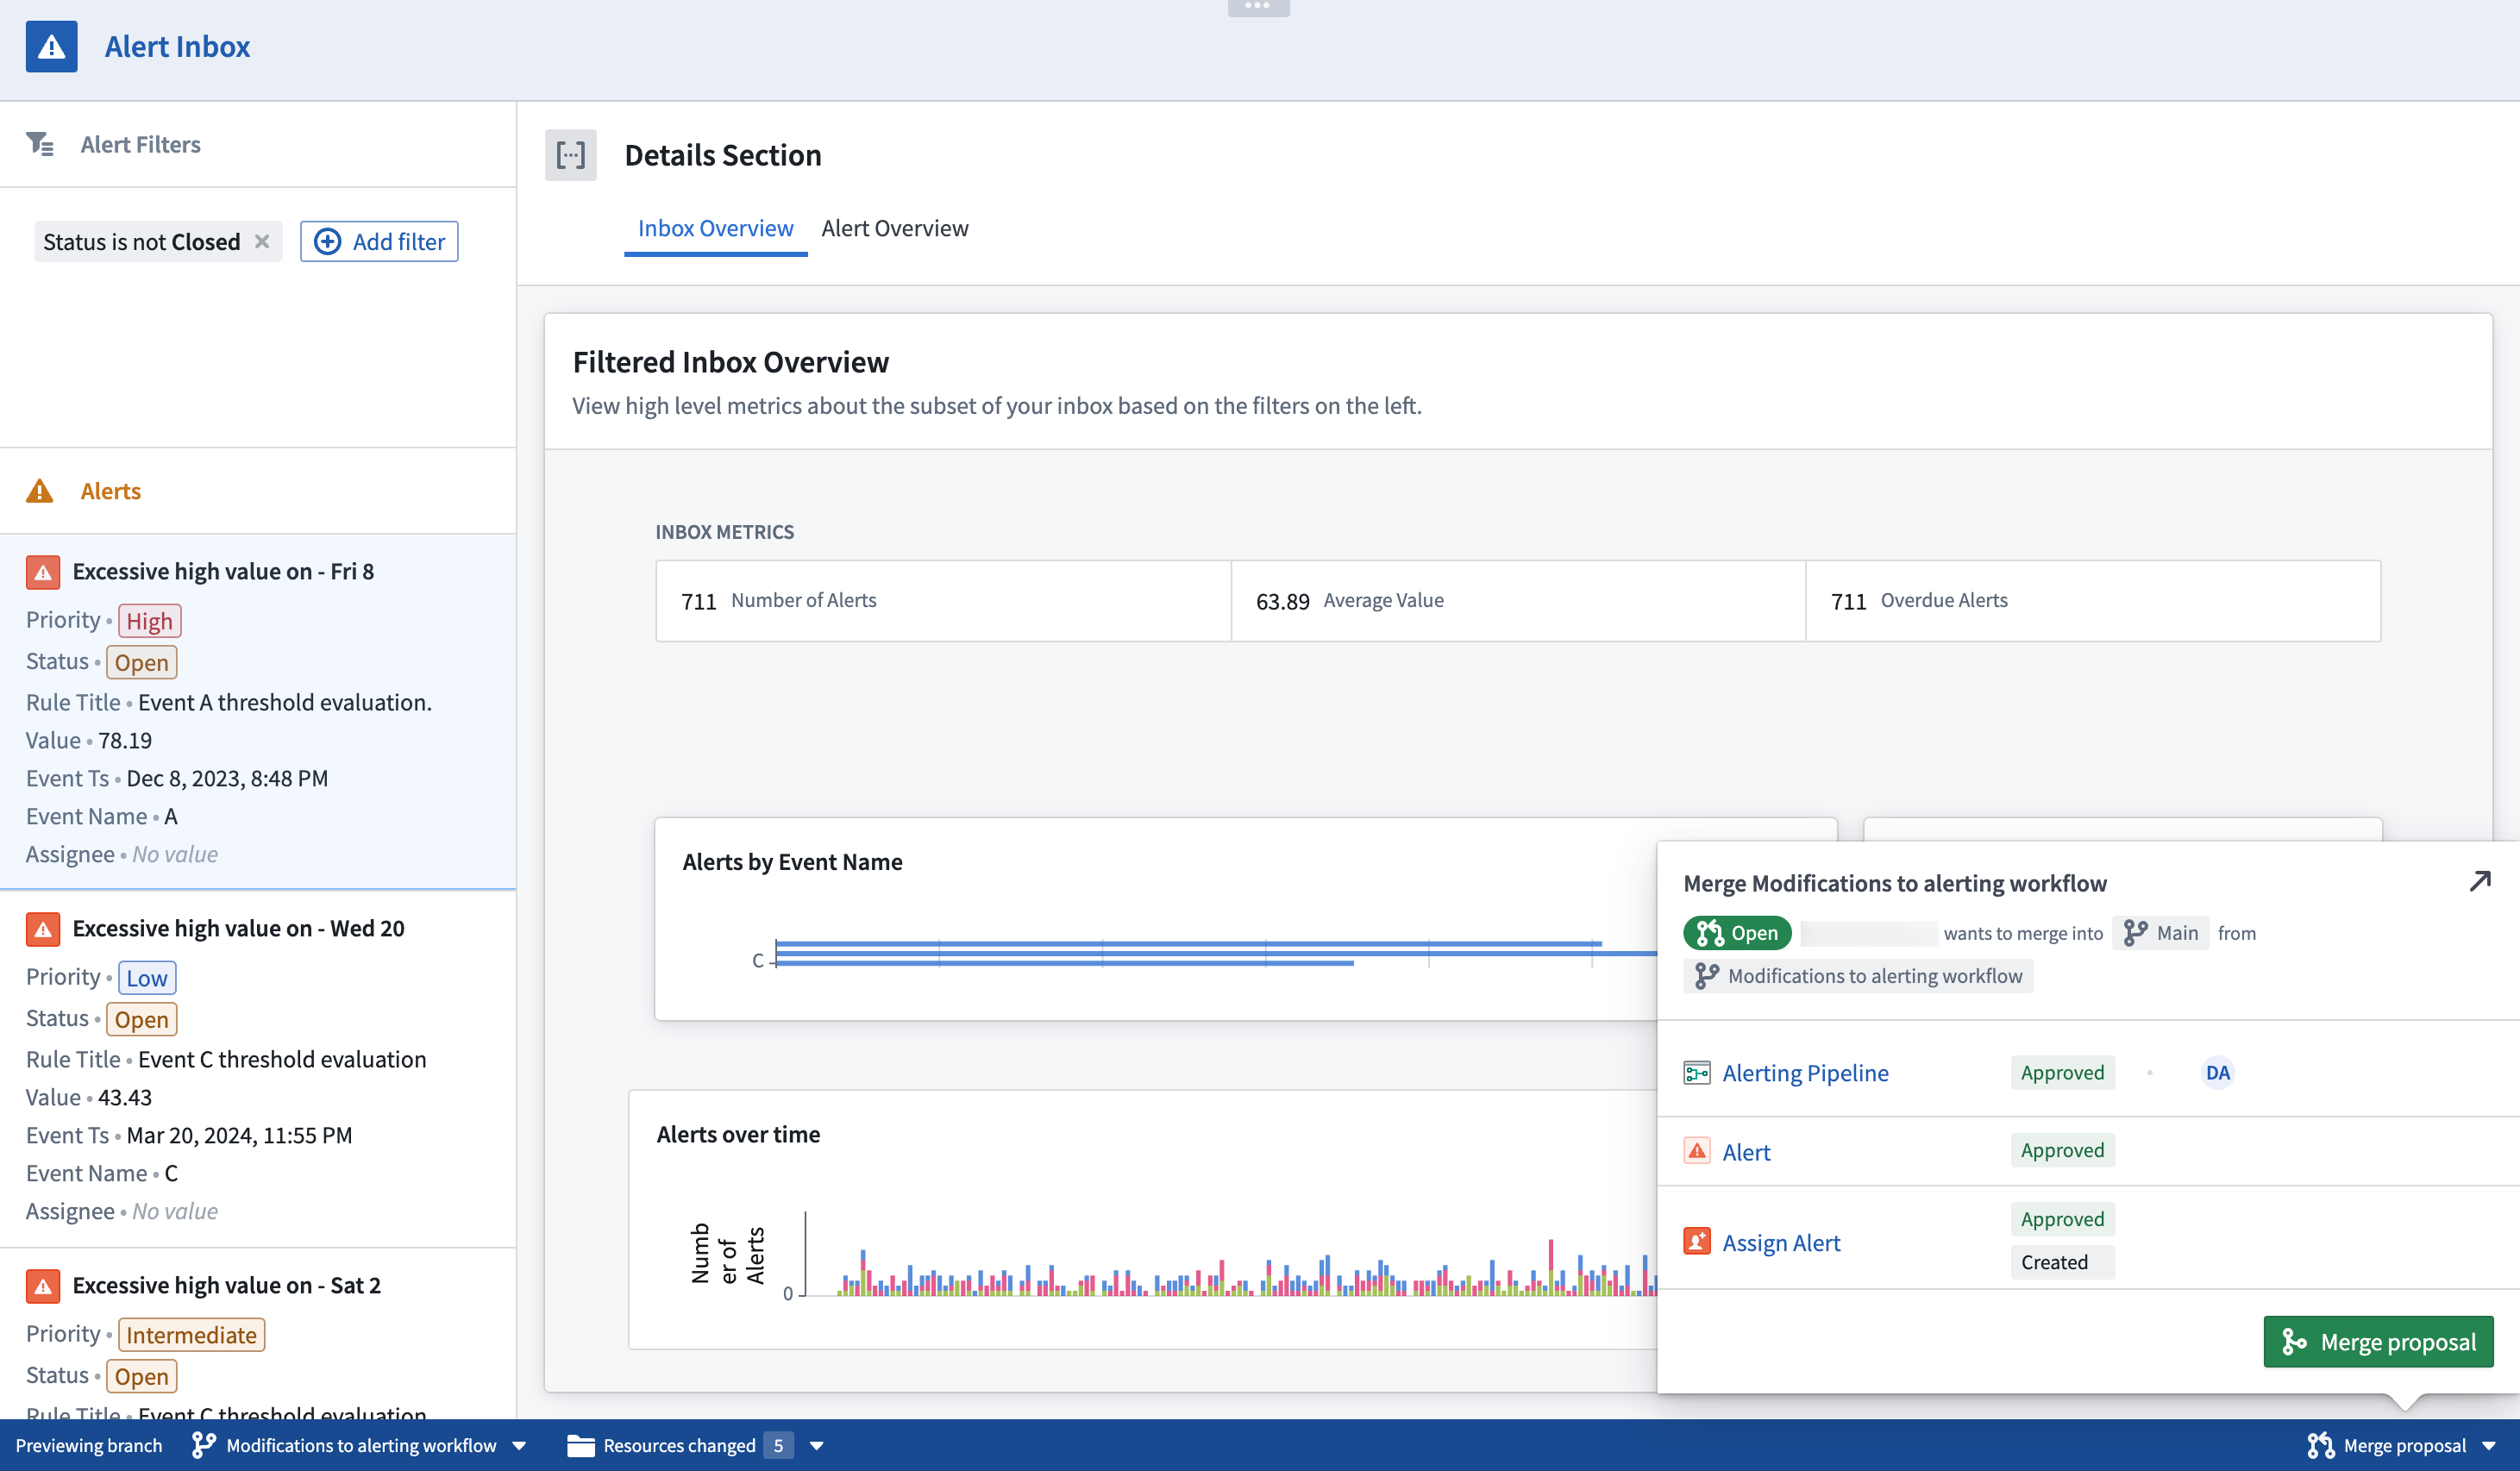2520x1471 pixels.
Task: Remove the Status is not Closed filter
Action: point(263,241)
